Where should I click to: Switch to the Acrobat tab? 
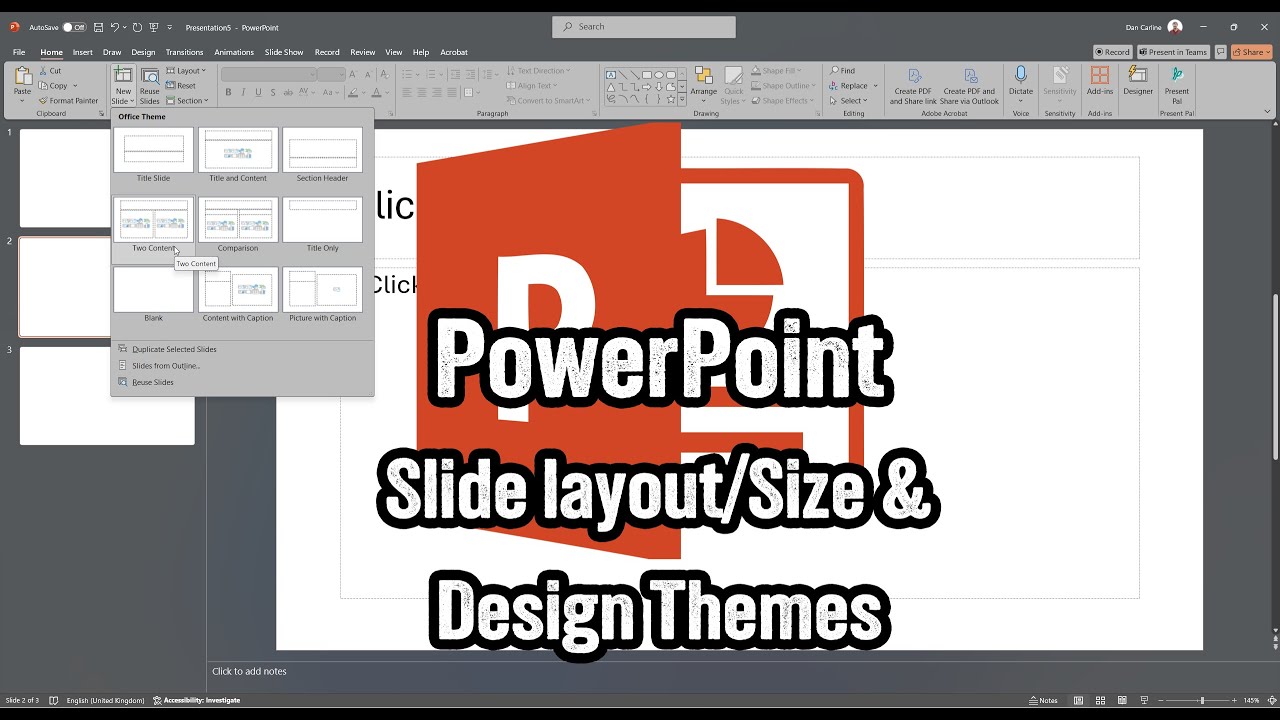[454, 52]
